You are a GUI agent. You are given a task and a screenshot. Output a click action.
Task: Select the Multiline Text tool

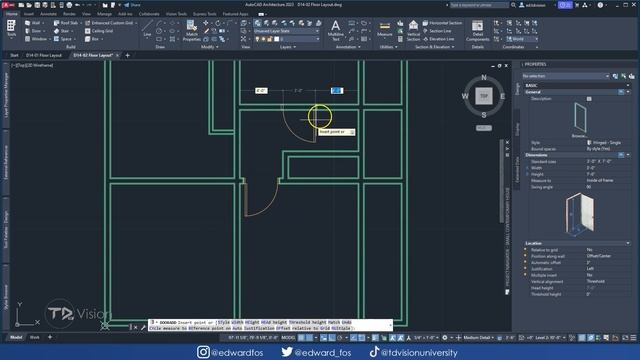click(x=336, y=31)
